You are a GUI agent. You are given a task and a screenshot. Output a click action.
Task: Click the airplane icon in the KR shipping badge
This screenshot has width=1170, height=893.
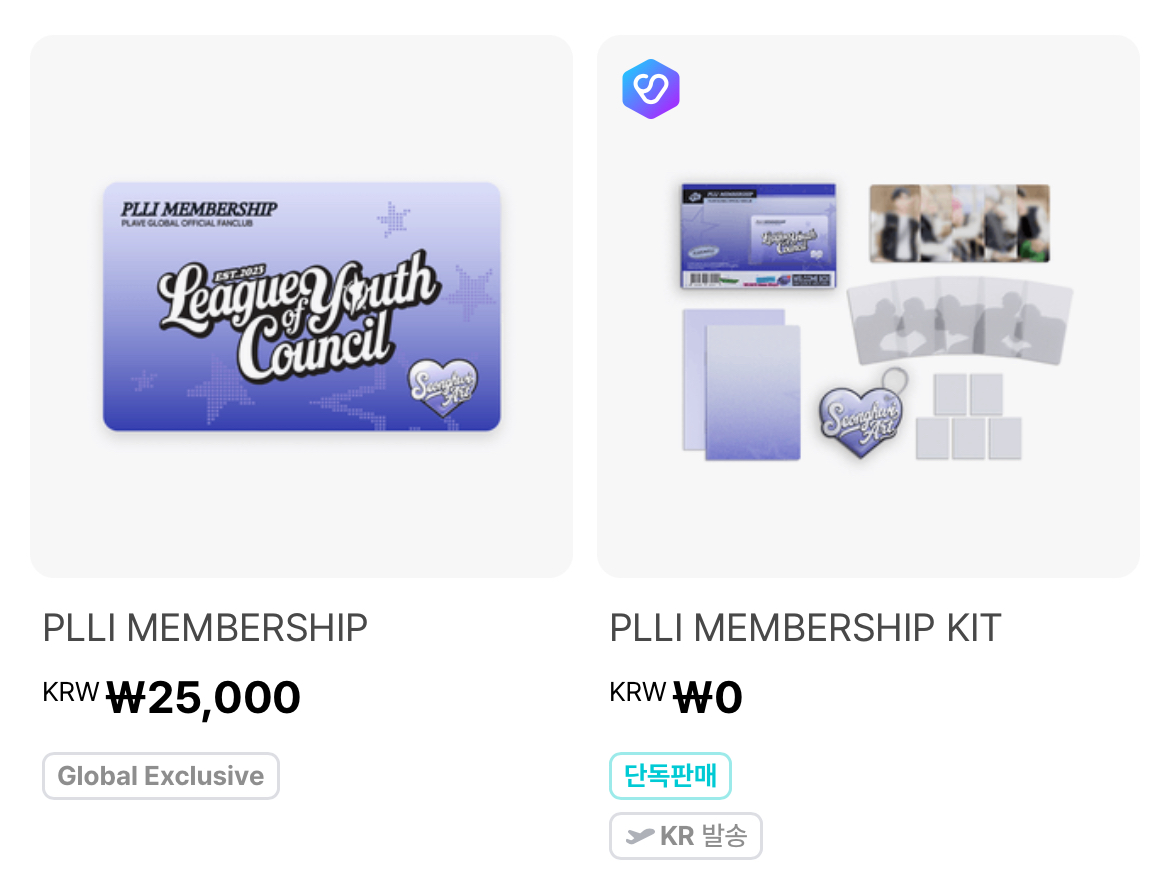pyautogui.click(x=639, y=836)
